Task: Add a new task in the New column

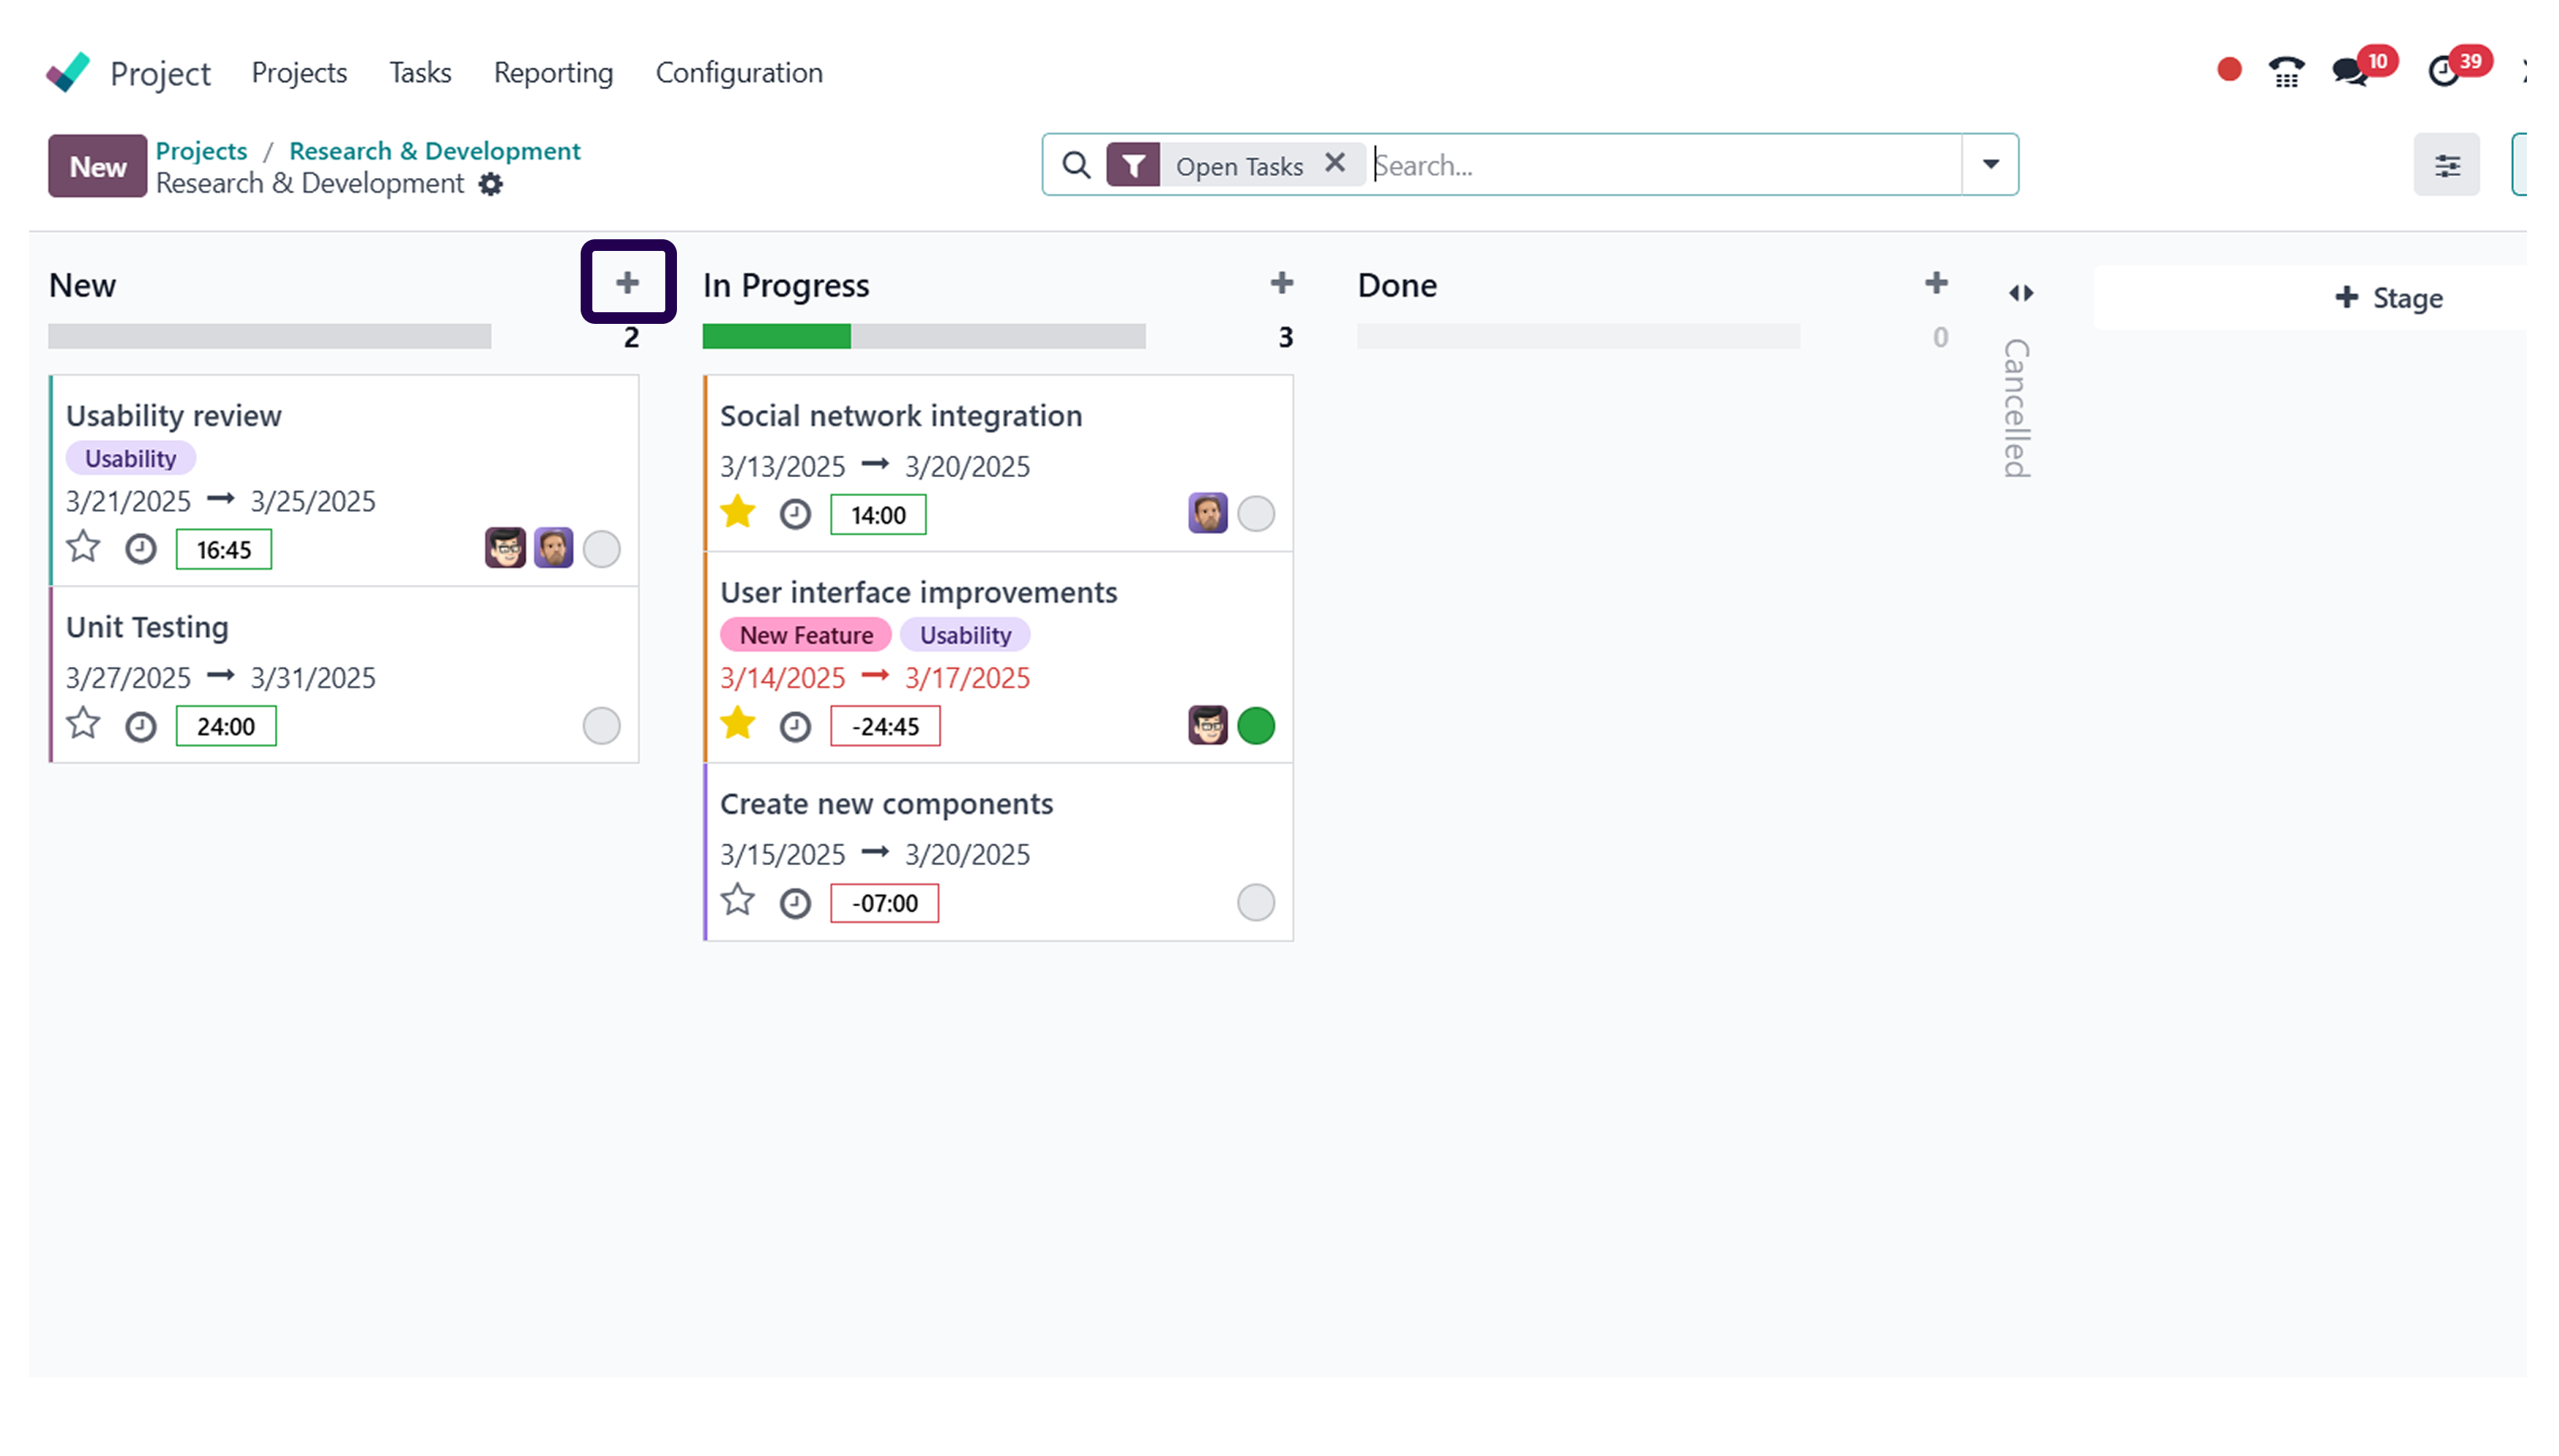Action: coord(628,283)
